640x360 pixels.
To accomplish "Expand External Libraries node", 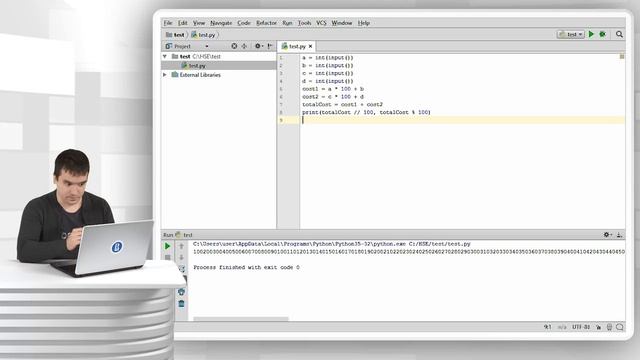I will (x=165, y=75).
